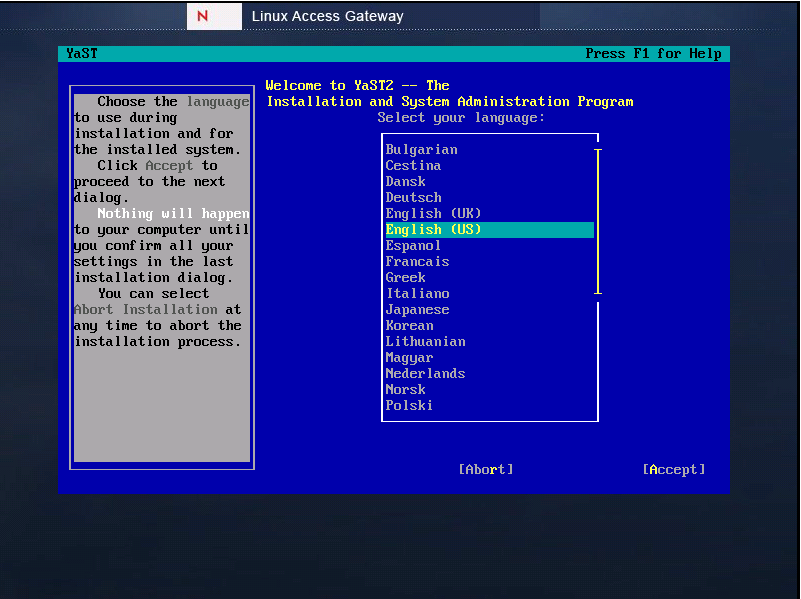Pick Espanol in the language list

coord(489,246)
